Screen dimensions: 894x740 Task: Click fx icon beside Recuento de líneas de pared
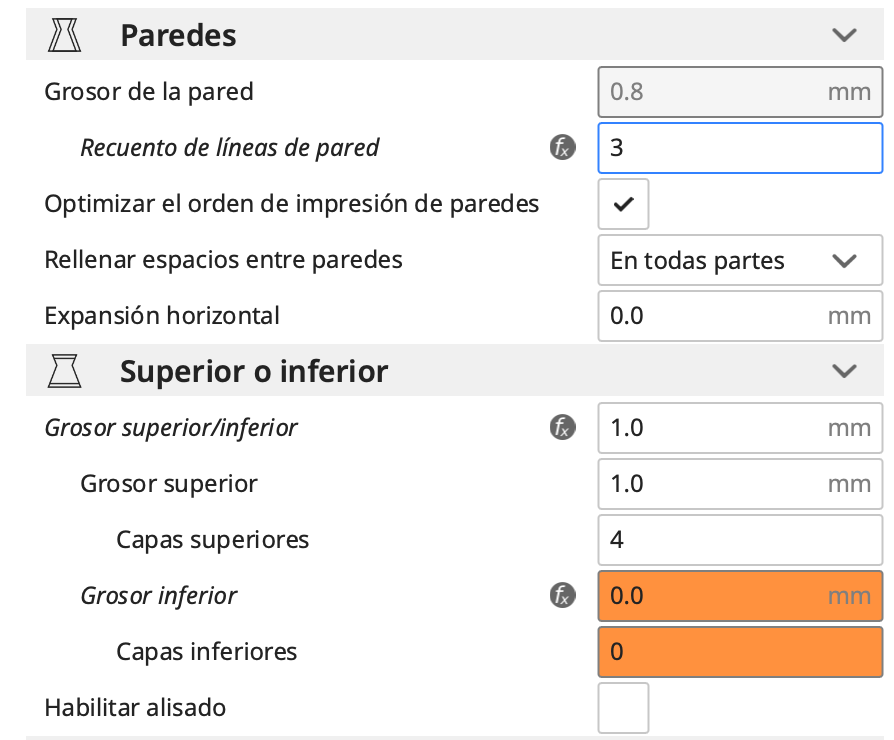click(563, 148)
